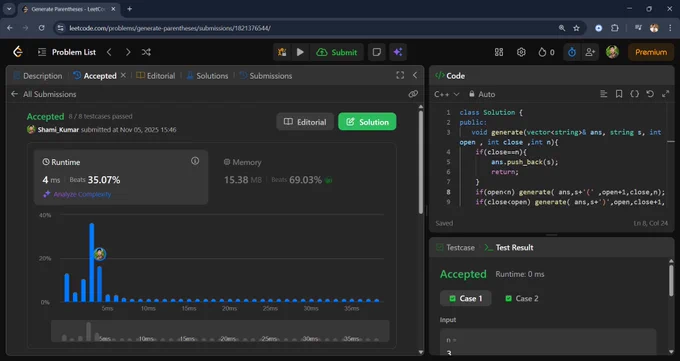Open the Problem List panel

pos(67,52)
